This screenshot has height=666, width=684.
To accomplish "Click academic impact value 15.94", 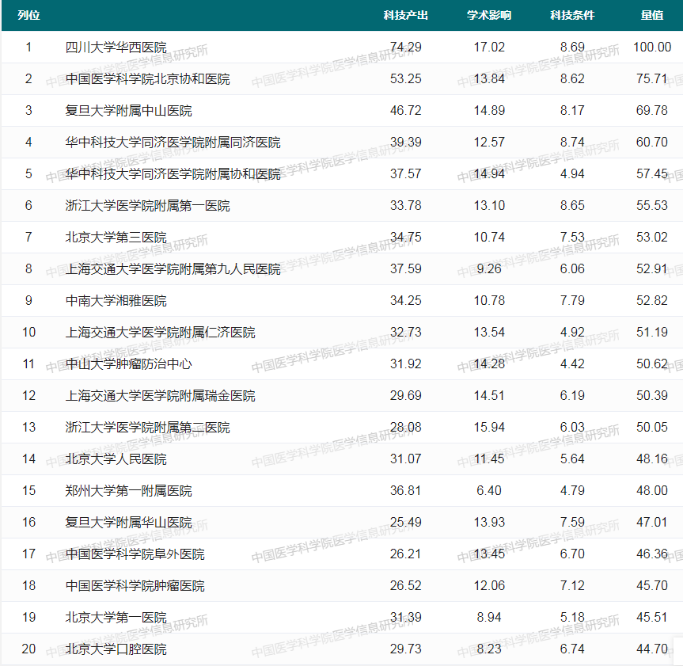I will 489,427.
